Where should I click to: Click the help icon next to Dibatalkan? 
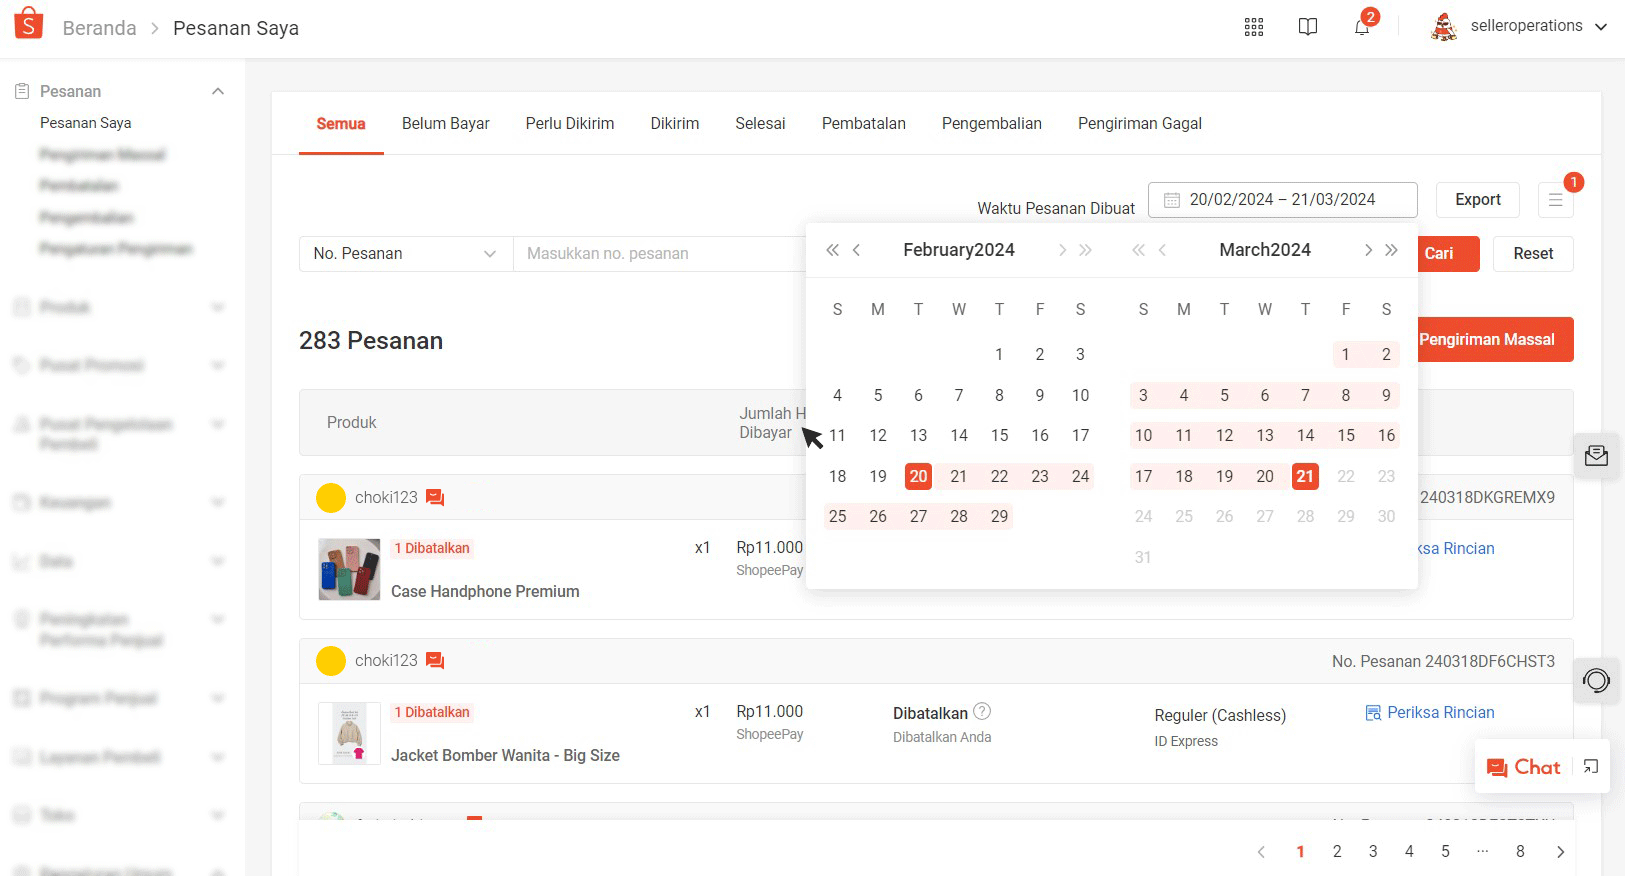982,711
